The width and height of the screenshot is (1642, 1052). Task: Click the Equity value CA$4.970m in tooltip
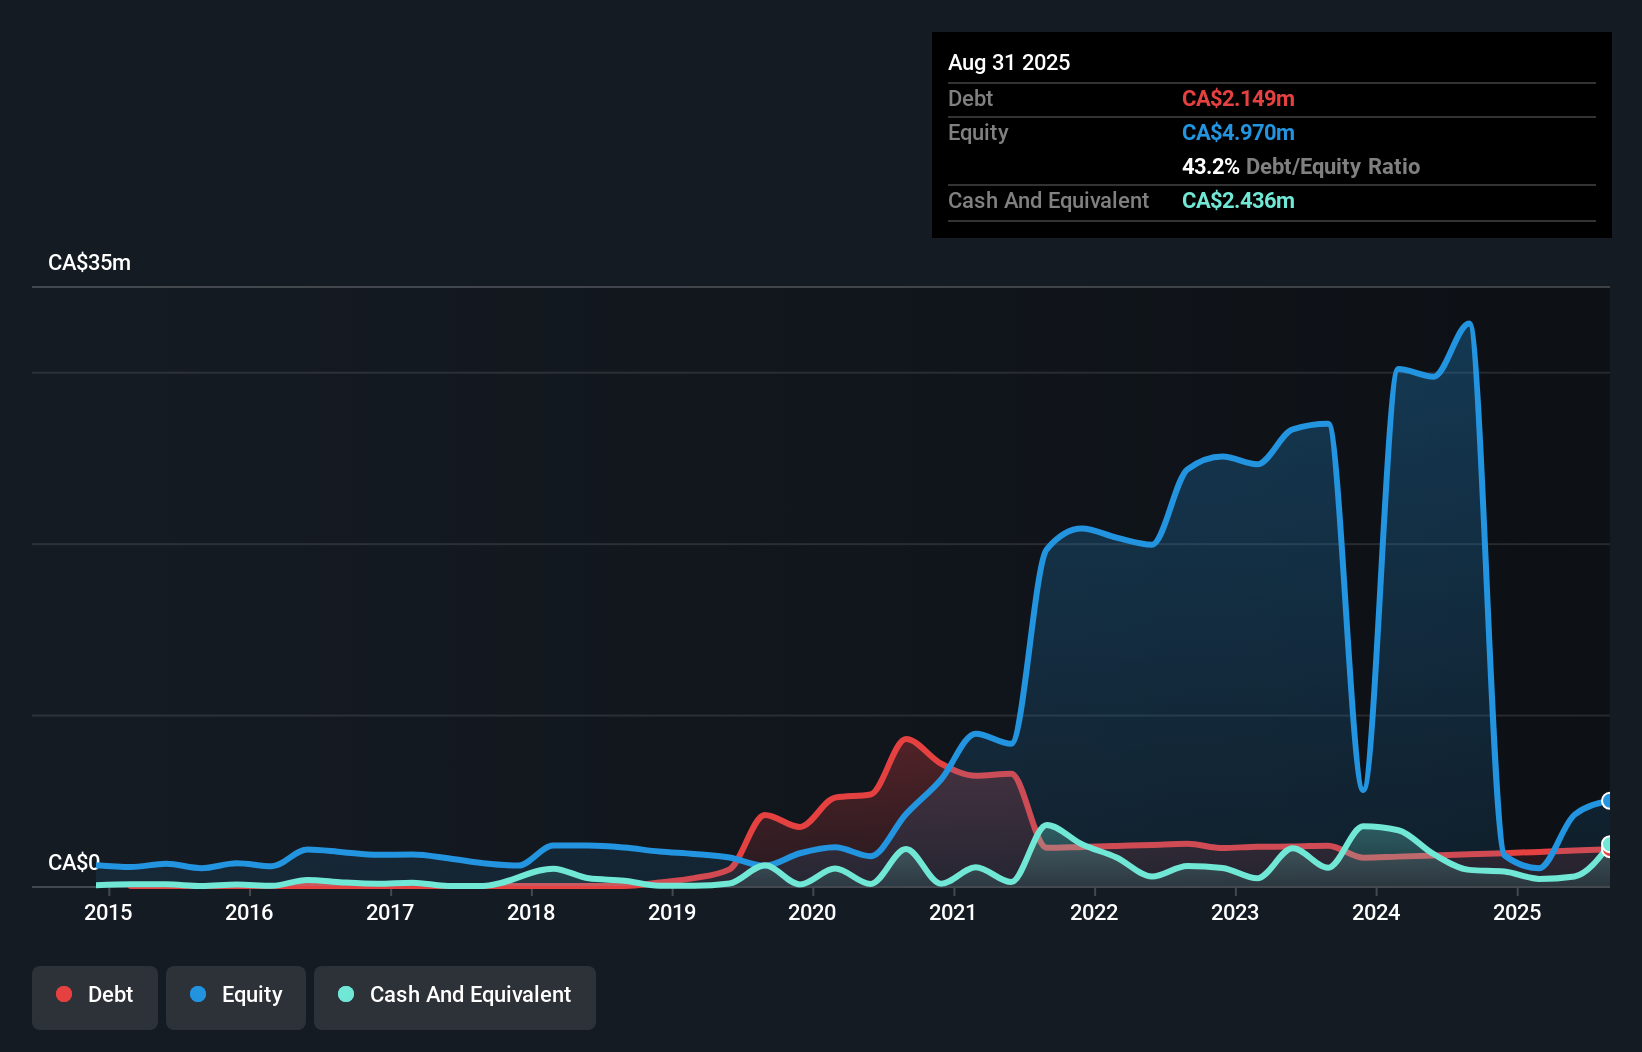(1238, 133)
